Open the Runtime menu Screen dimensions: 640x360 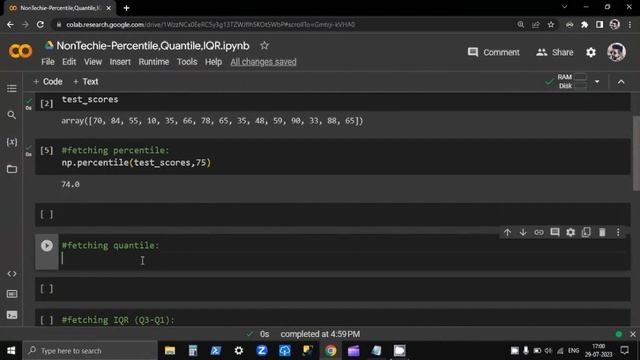[x=153, y=62]
